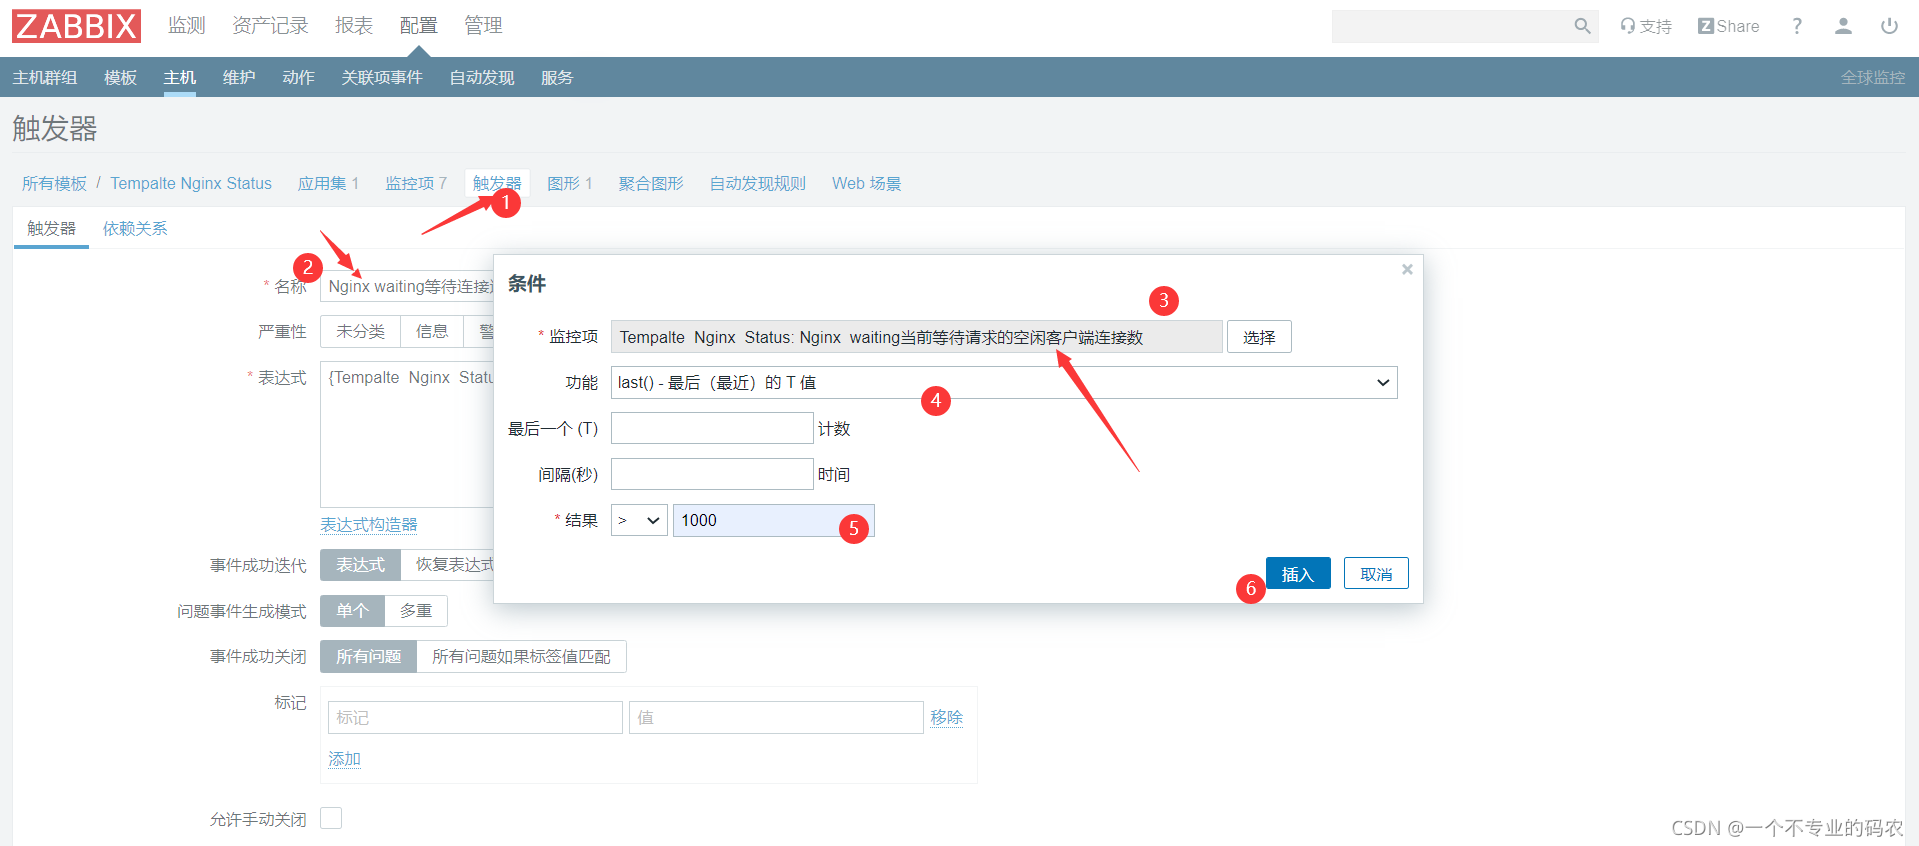The width and height of the screenshot is (1919, 846).
Task: Switch to 触发器 form tab
Action: (x=51, y=228)
